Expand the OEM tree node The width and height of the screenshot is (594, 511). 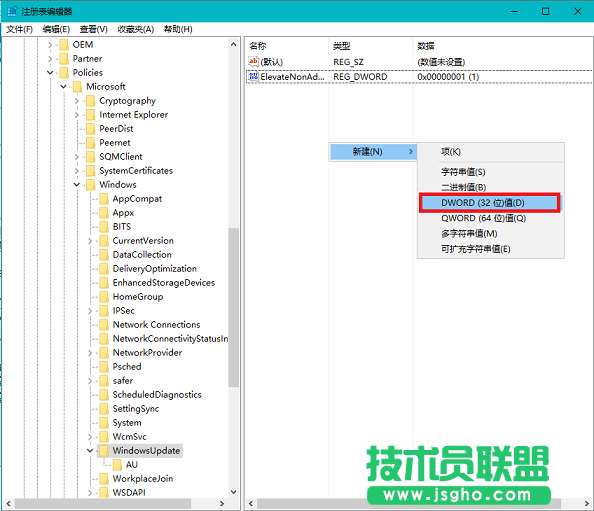coord(50,45)
